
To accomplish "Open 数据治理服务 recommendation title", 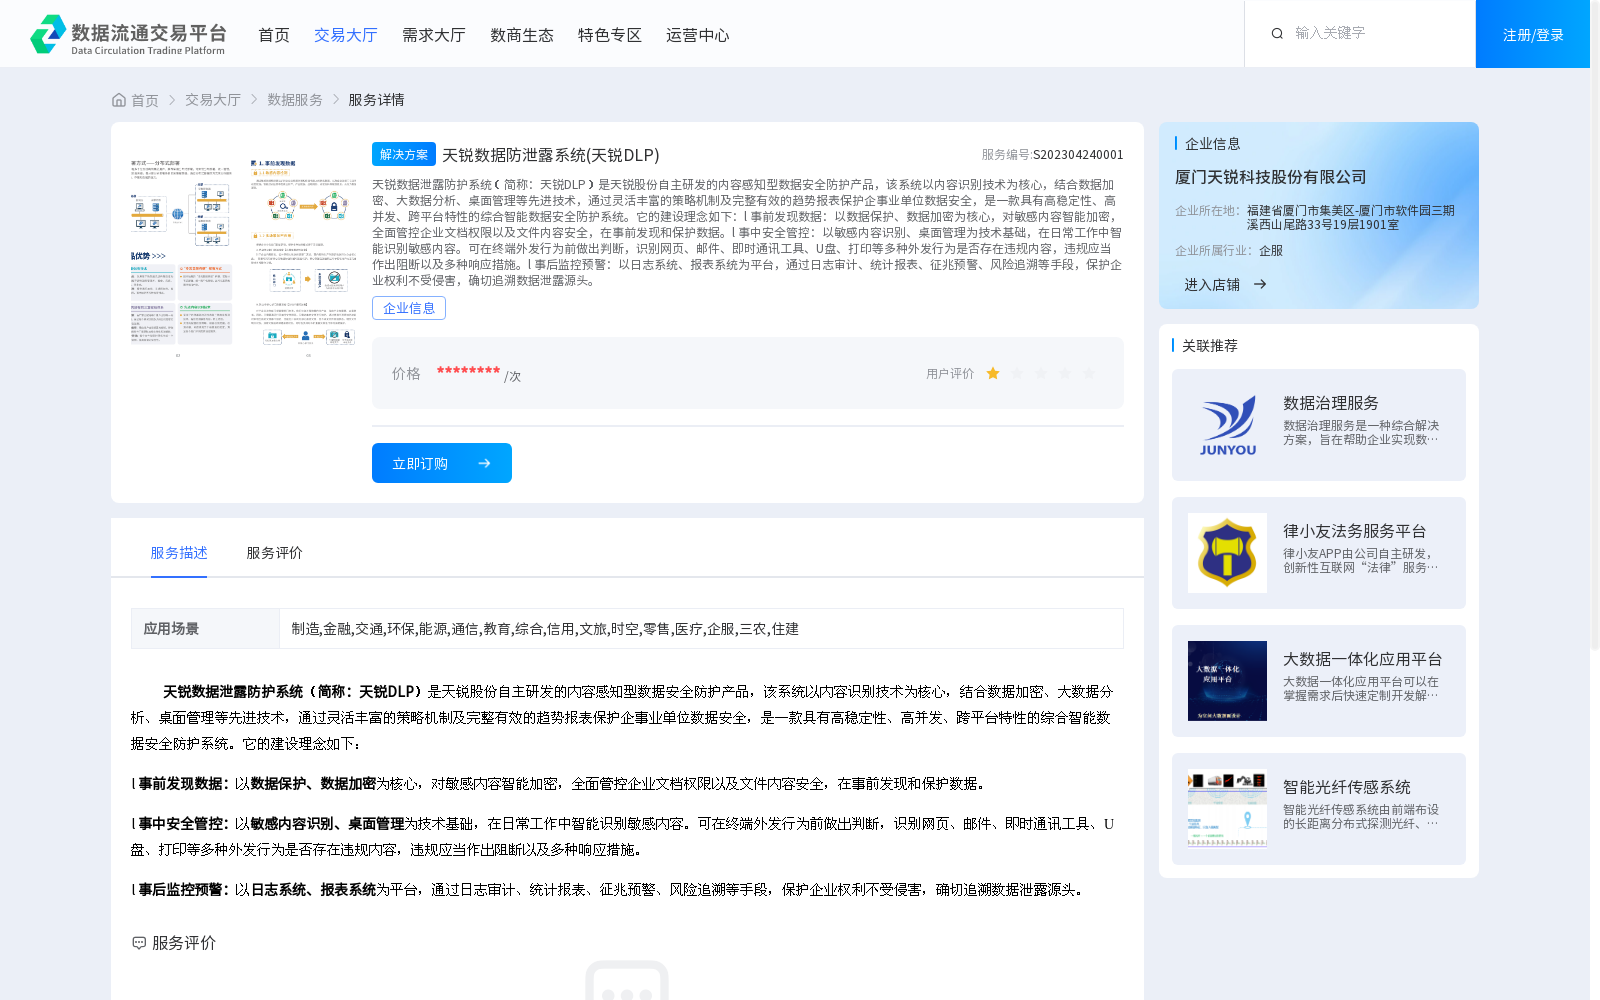I will pyautogui.click(x=1331, y=403).
